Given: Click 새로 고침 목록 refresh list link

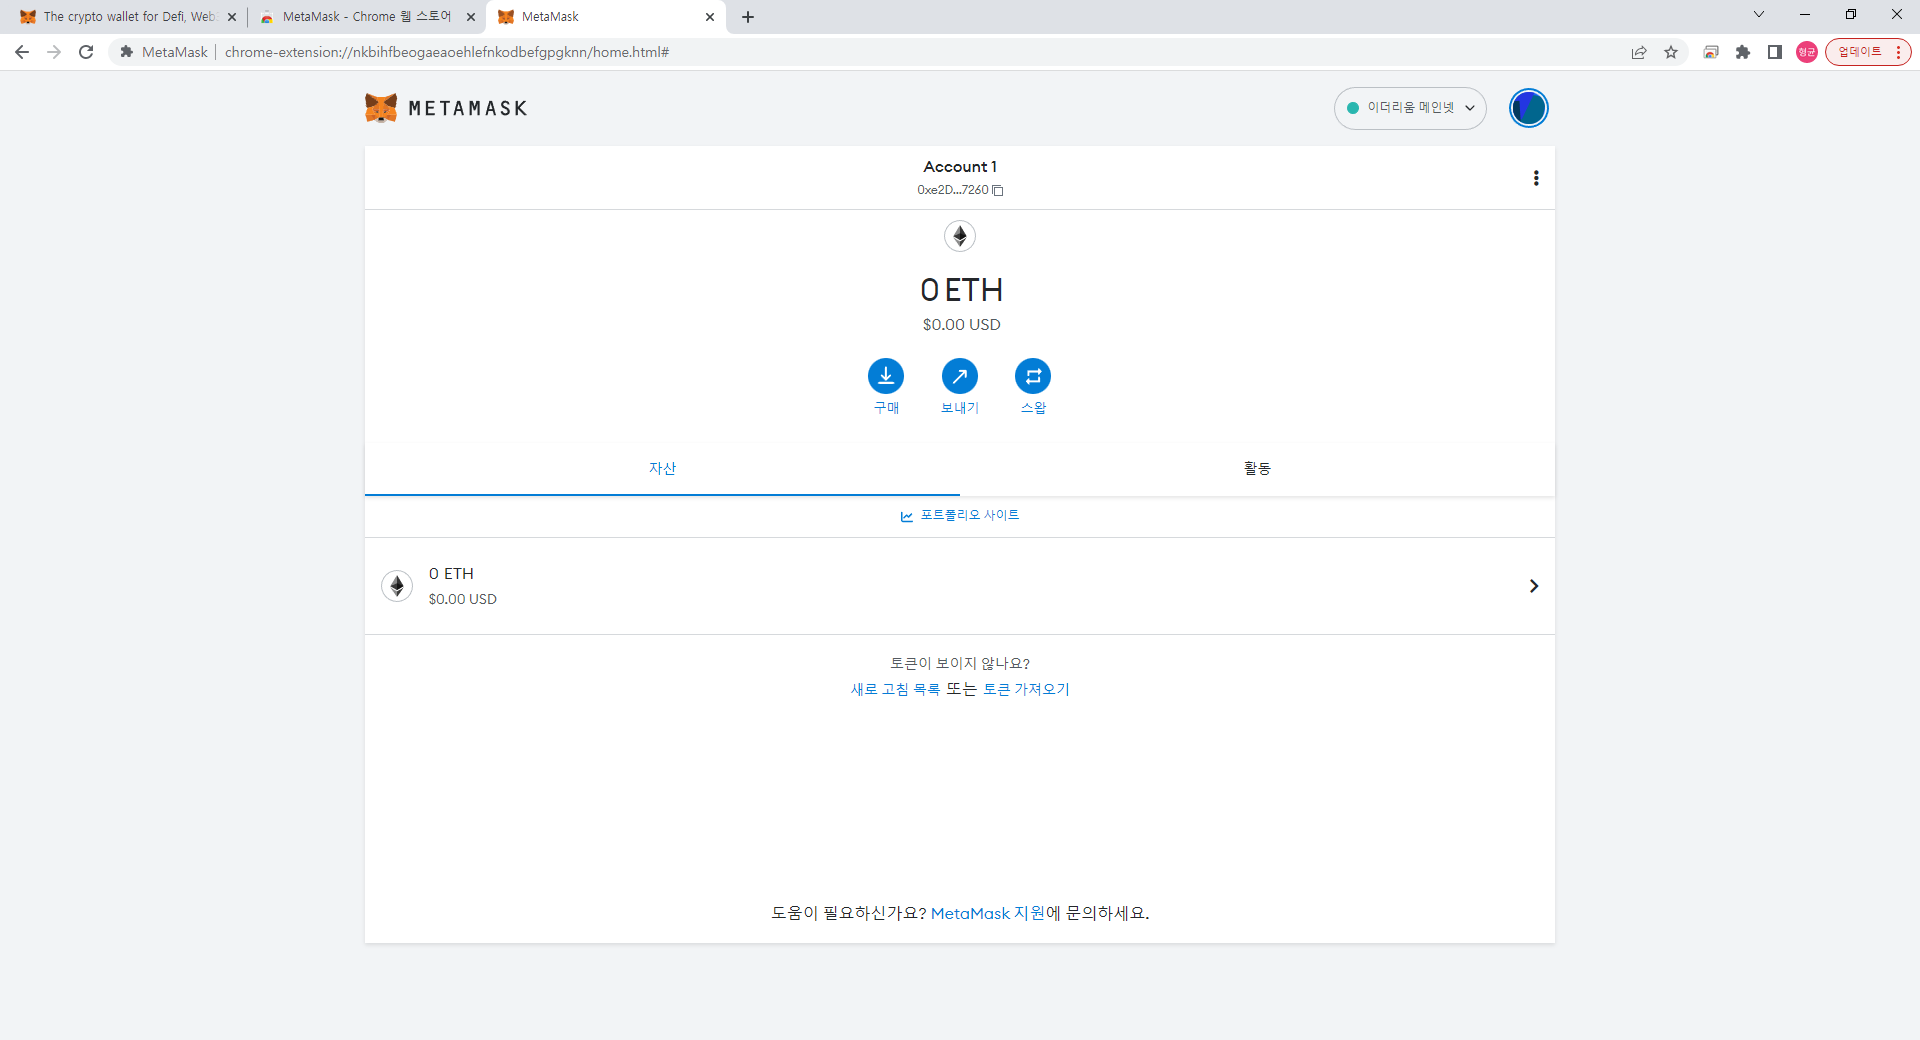Looking at the screenshot, I should point(895,689).
